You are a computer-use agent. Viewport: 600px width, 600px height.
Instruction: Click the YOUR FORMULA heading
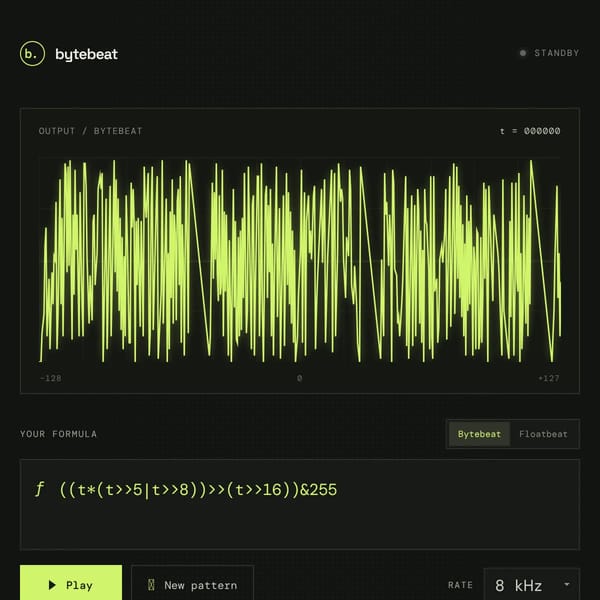[x=59, y=434]
